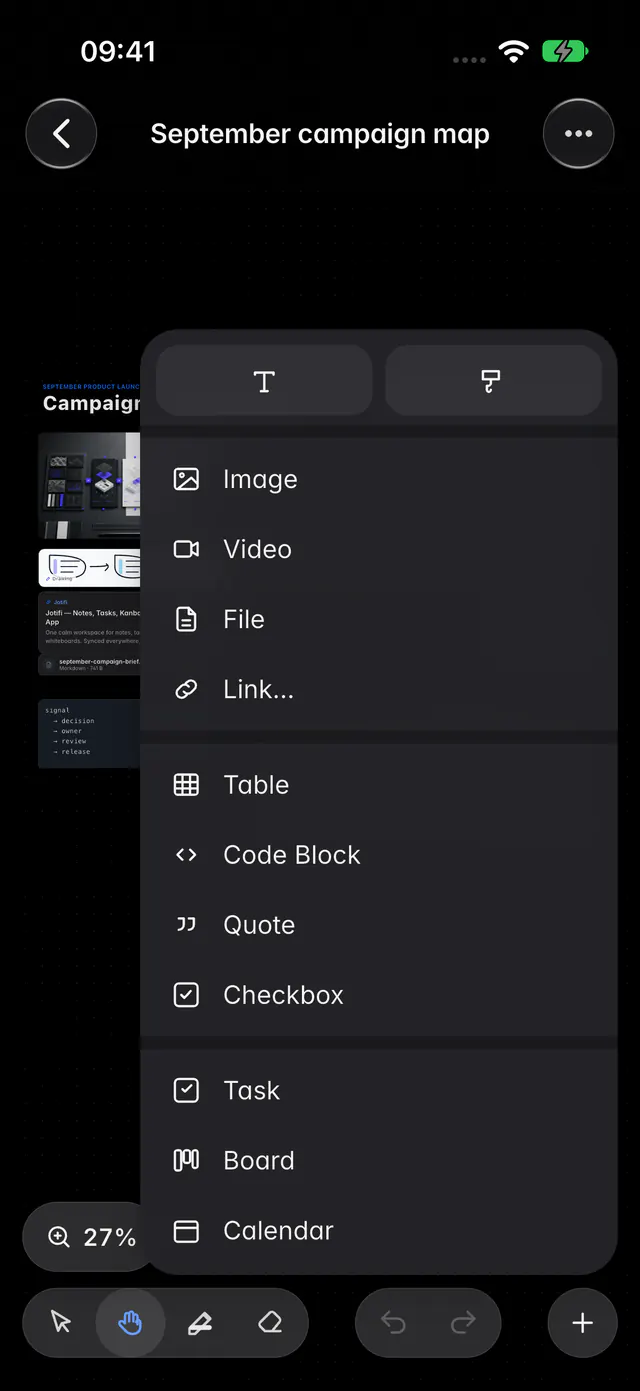Add a Task from the menu

pyautogui.click(x=378, y=1090)
